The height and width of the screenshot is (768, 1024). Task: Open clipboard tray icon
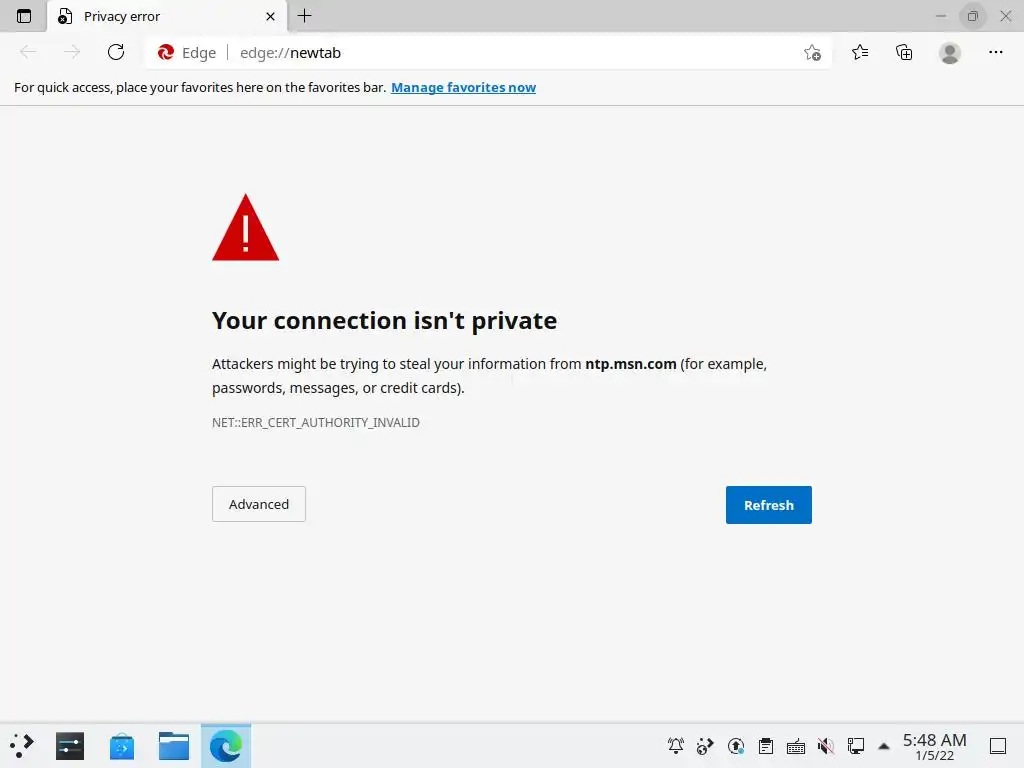766,746
